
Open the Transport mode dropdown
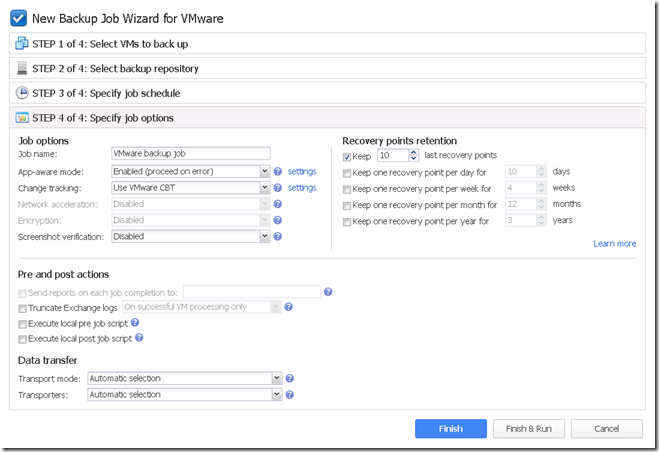(x=277, y=378)
